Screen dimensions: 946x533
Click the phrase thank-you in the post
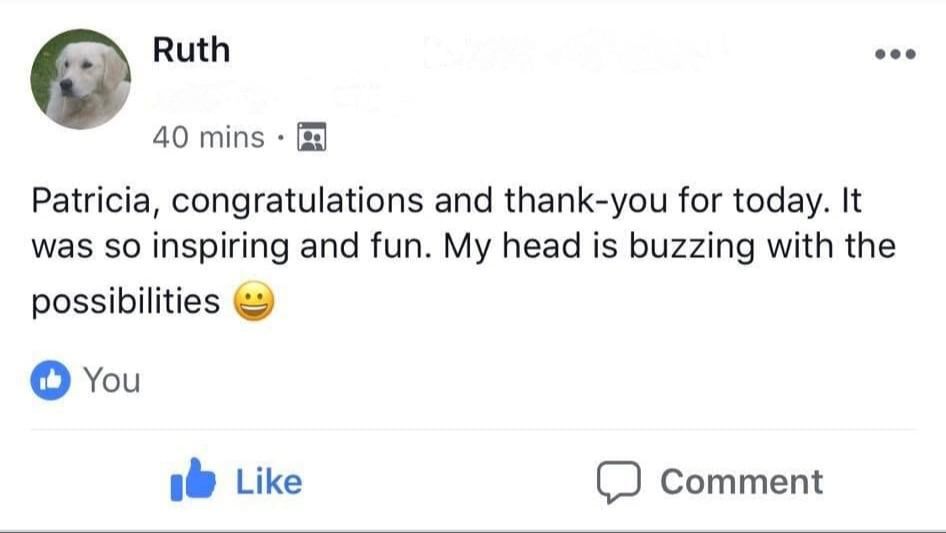pyautogui.click(x=586, y=200)
